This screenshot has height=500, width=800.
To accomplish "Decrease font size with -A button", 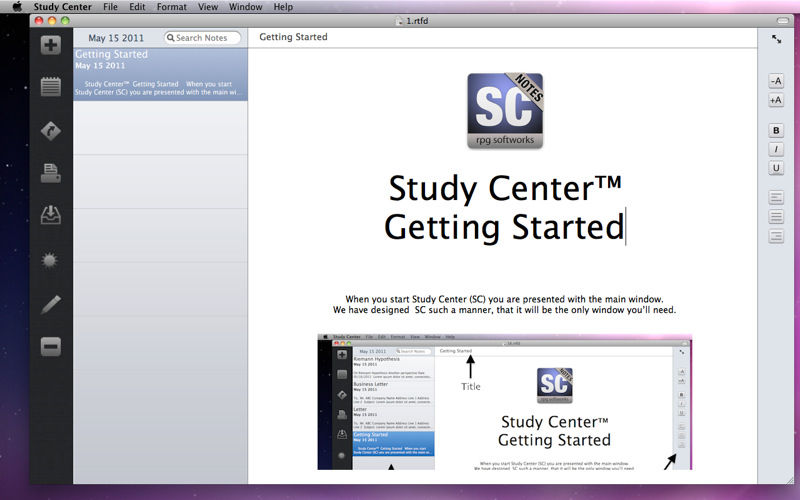I will (776, 81).
